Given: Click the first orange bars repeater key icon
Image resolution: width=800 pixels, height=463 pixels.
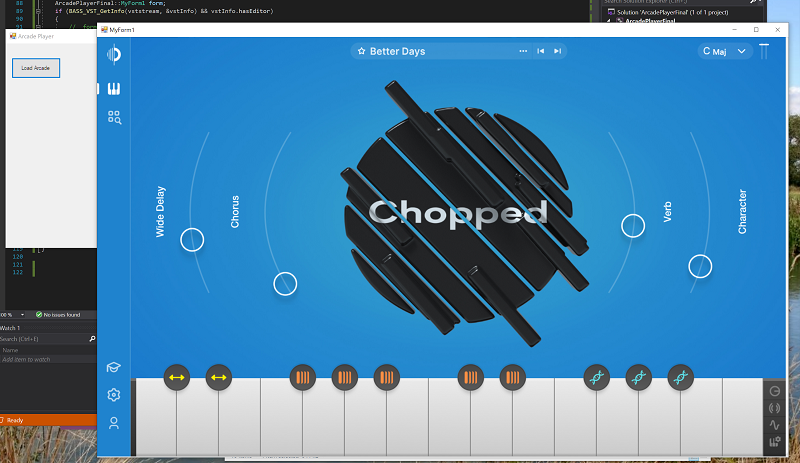Looking at the screenshot, I should (303, 378).
